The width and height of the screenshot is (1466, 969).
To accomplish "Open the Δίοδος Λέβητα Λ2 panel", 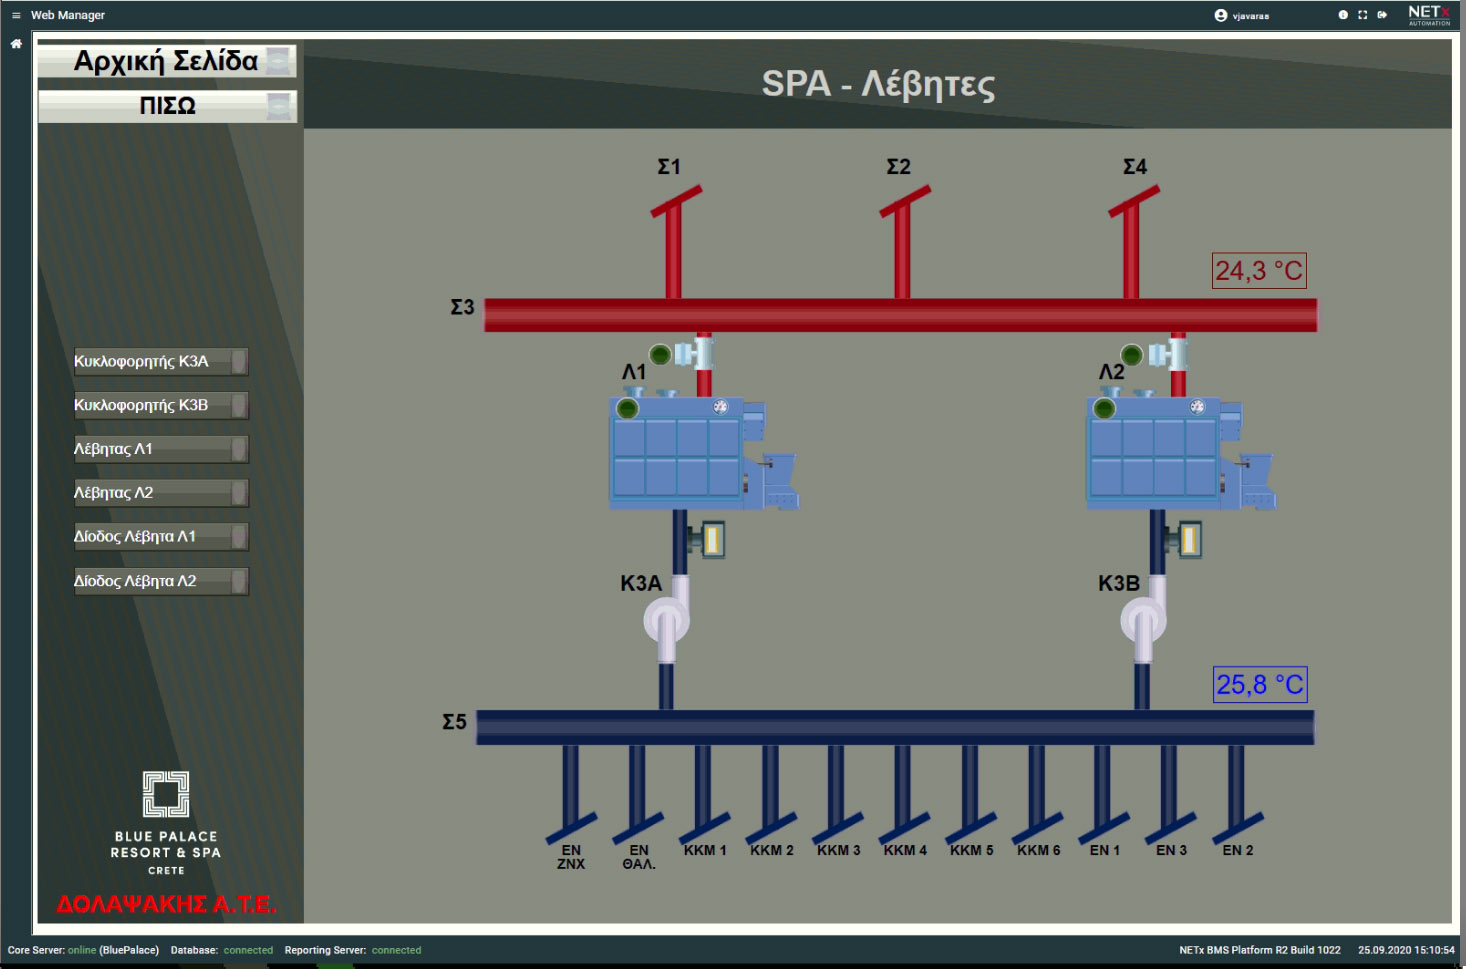I will [x=160, y=581].
